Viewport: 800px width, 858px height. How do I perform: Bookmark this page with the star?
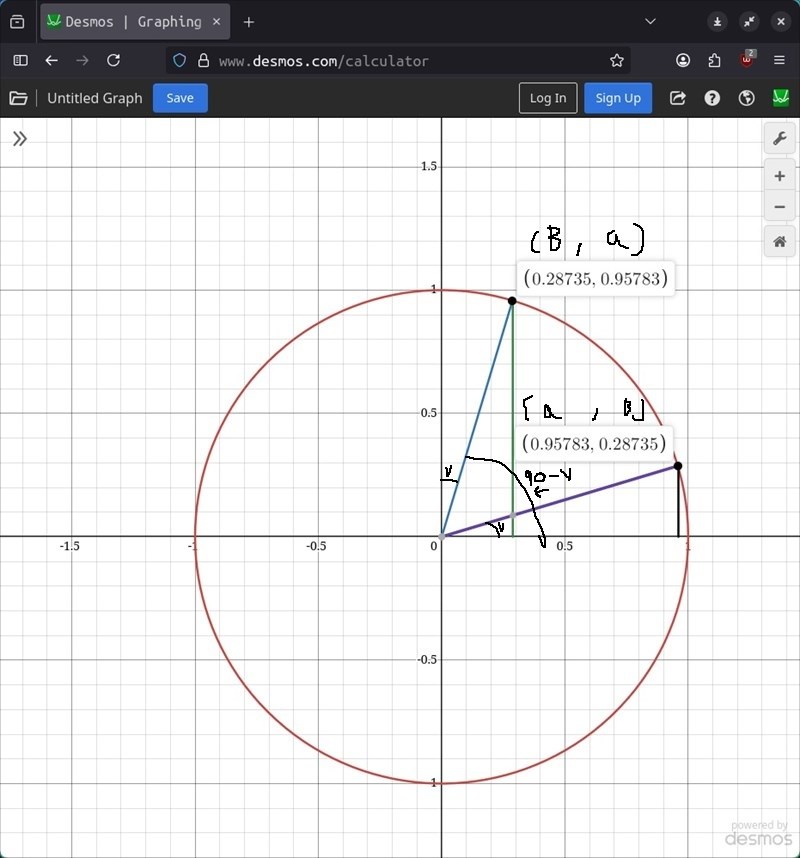[617, 60]
